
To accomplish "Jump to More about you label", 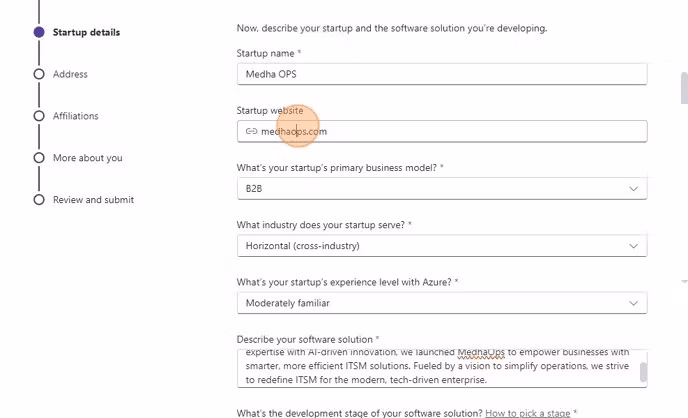I will pos(88,158).
